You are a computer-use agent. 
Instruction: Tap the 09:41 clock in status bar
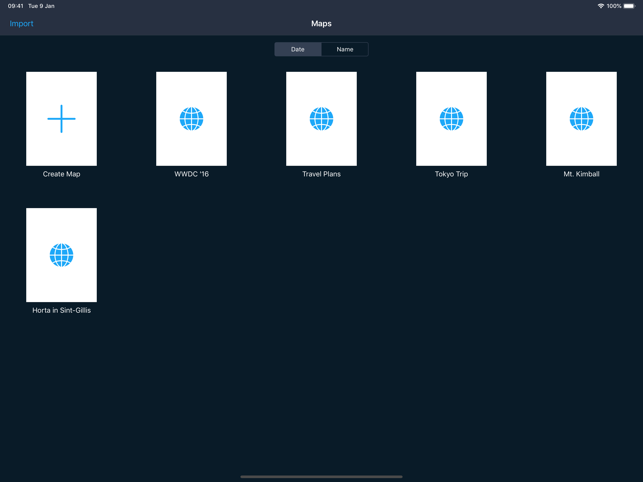(x=16, y=6)
